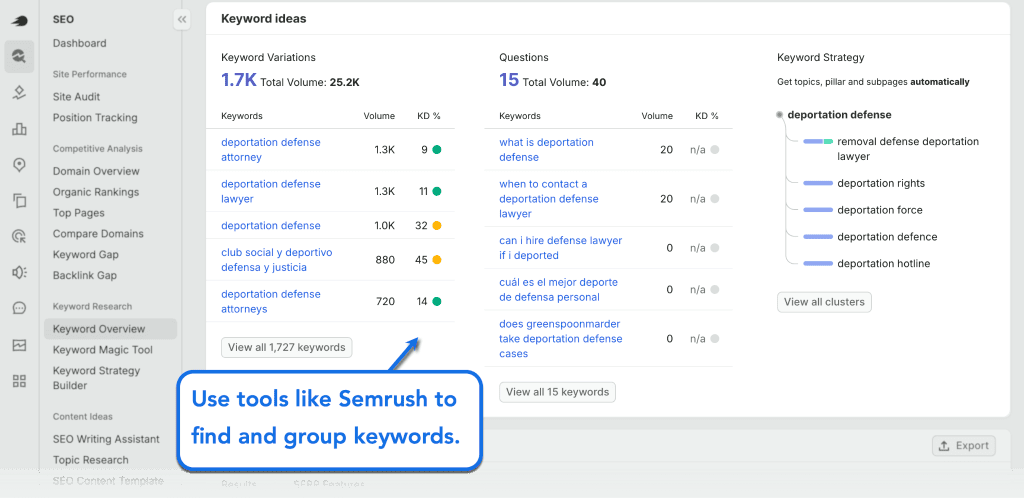Open the cursor target icon in sidebar

20,236
